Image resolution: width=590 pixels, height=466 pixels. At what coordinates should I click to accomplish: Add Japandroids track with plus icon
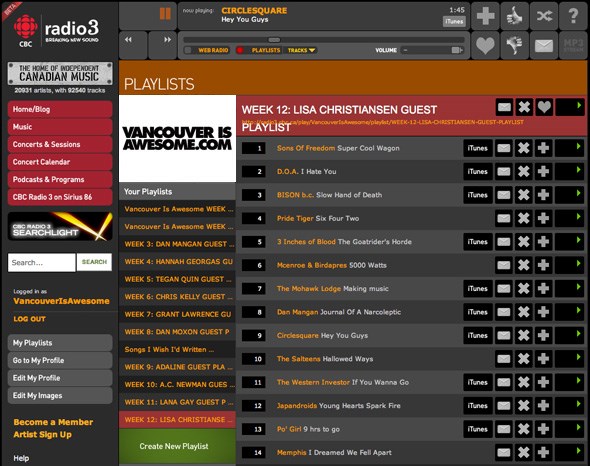point(543,406)
